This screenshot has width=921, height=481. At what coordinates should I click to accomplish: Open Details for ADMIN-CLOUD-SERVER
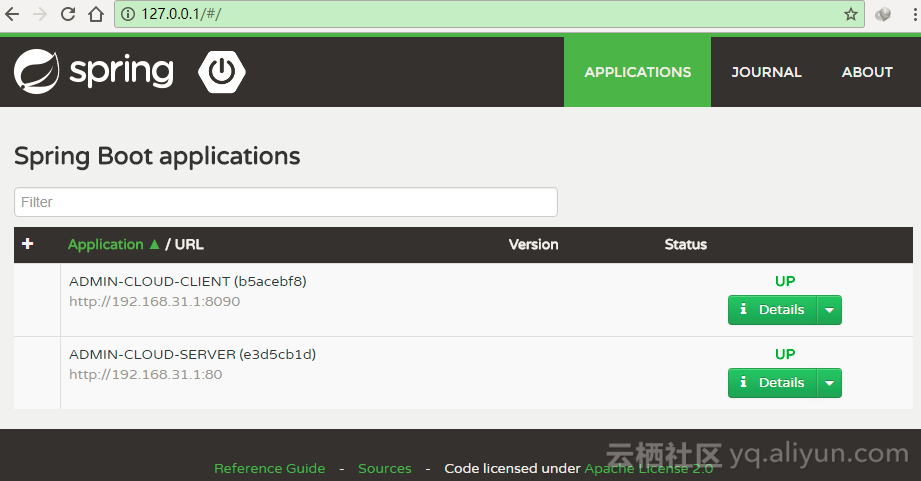pyautogui.click(x=772, y=382)
